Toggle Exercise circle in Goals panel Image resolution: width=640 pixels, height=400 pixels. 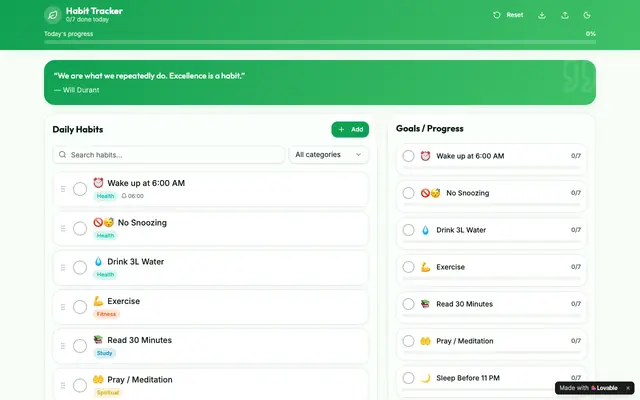[408, 267]
